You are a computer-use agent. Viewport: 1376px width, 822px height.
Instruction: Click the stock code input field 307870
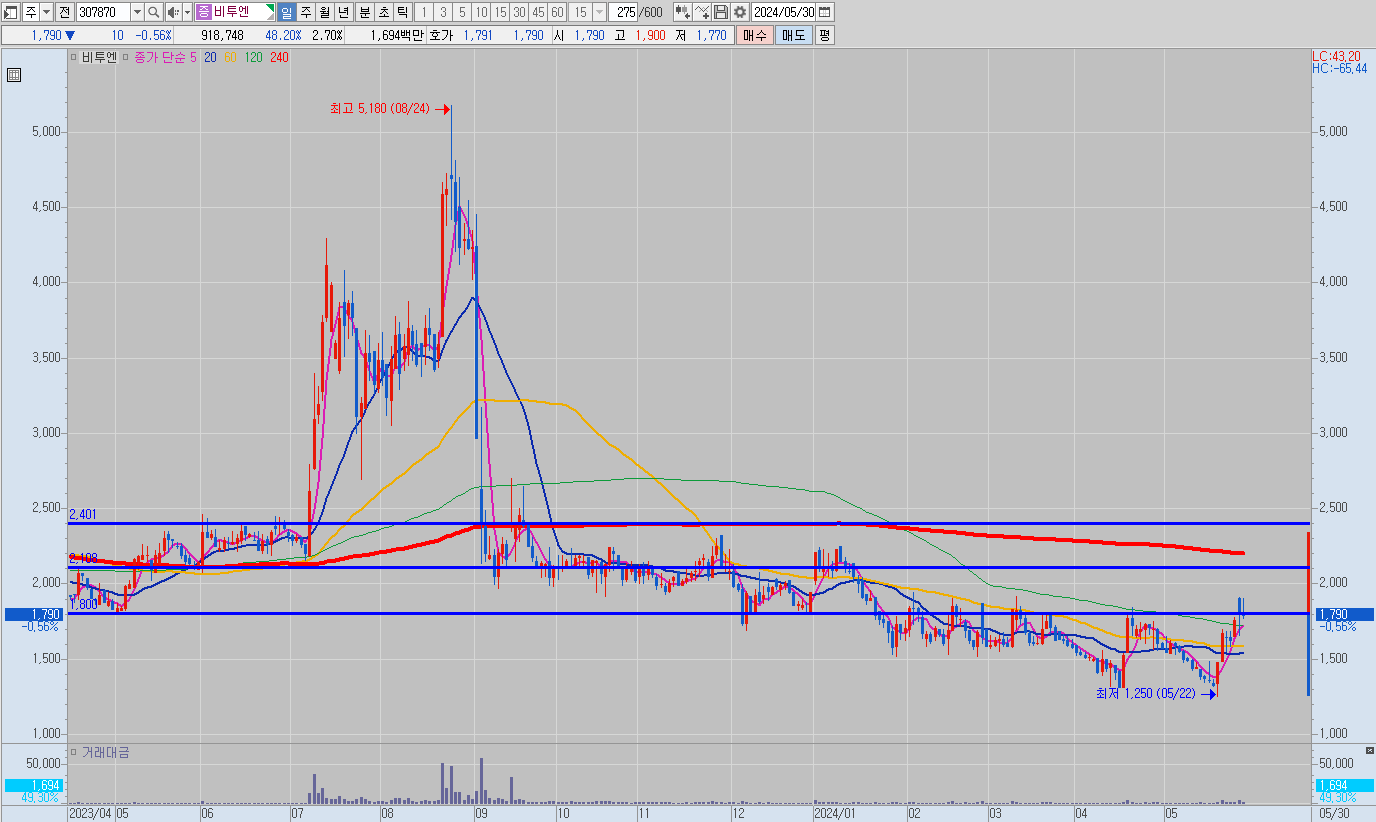pos(103,12)
